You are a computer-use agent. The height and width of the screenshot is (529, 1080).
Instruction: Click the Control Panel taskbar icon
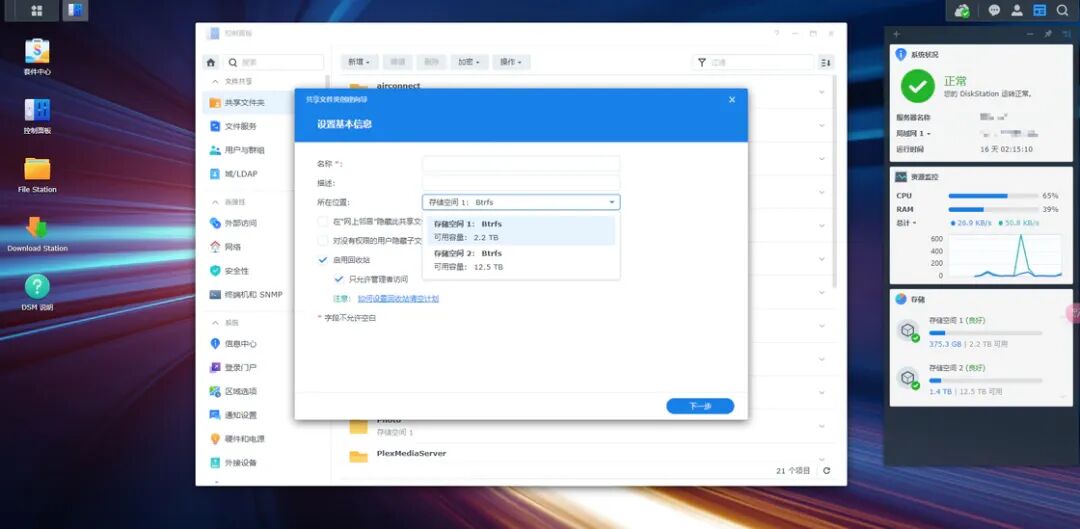coord(75,10)
